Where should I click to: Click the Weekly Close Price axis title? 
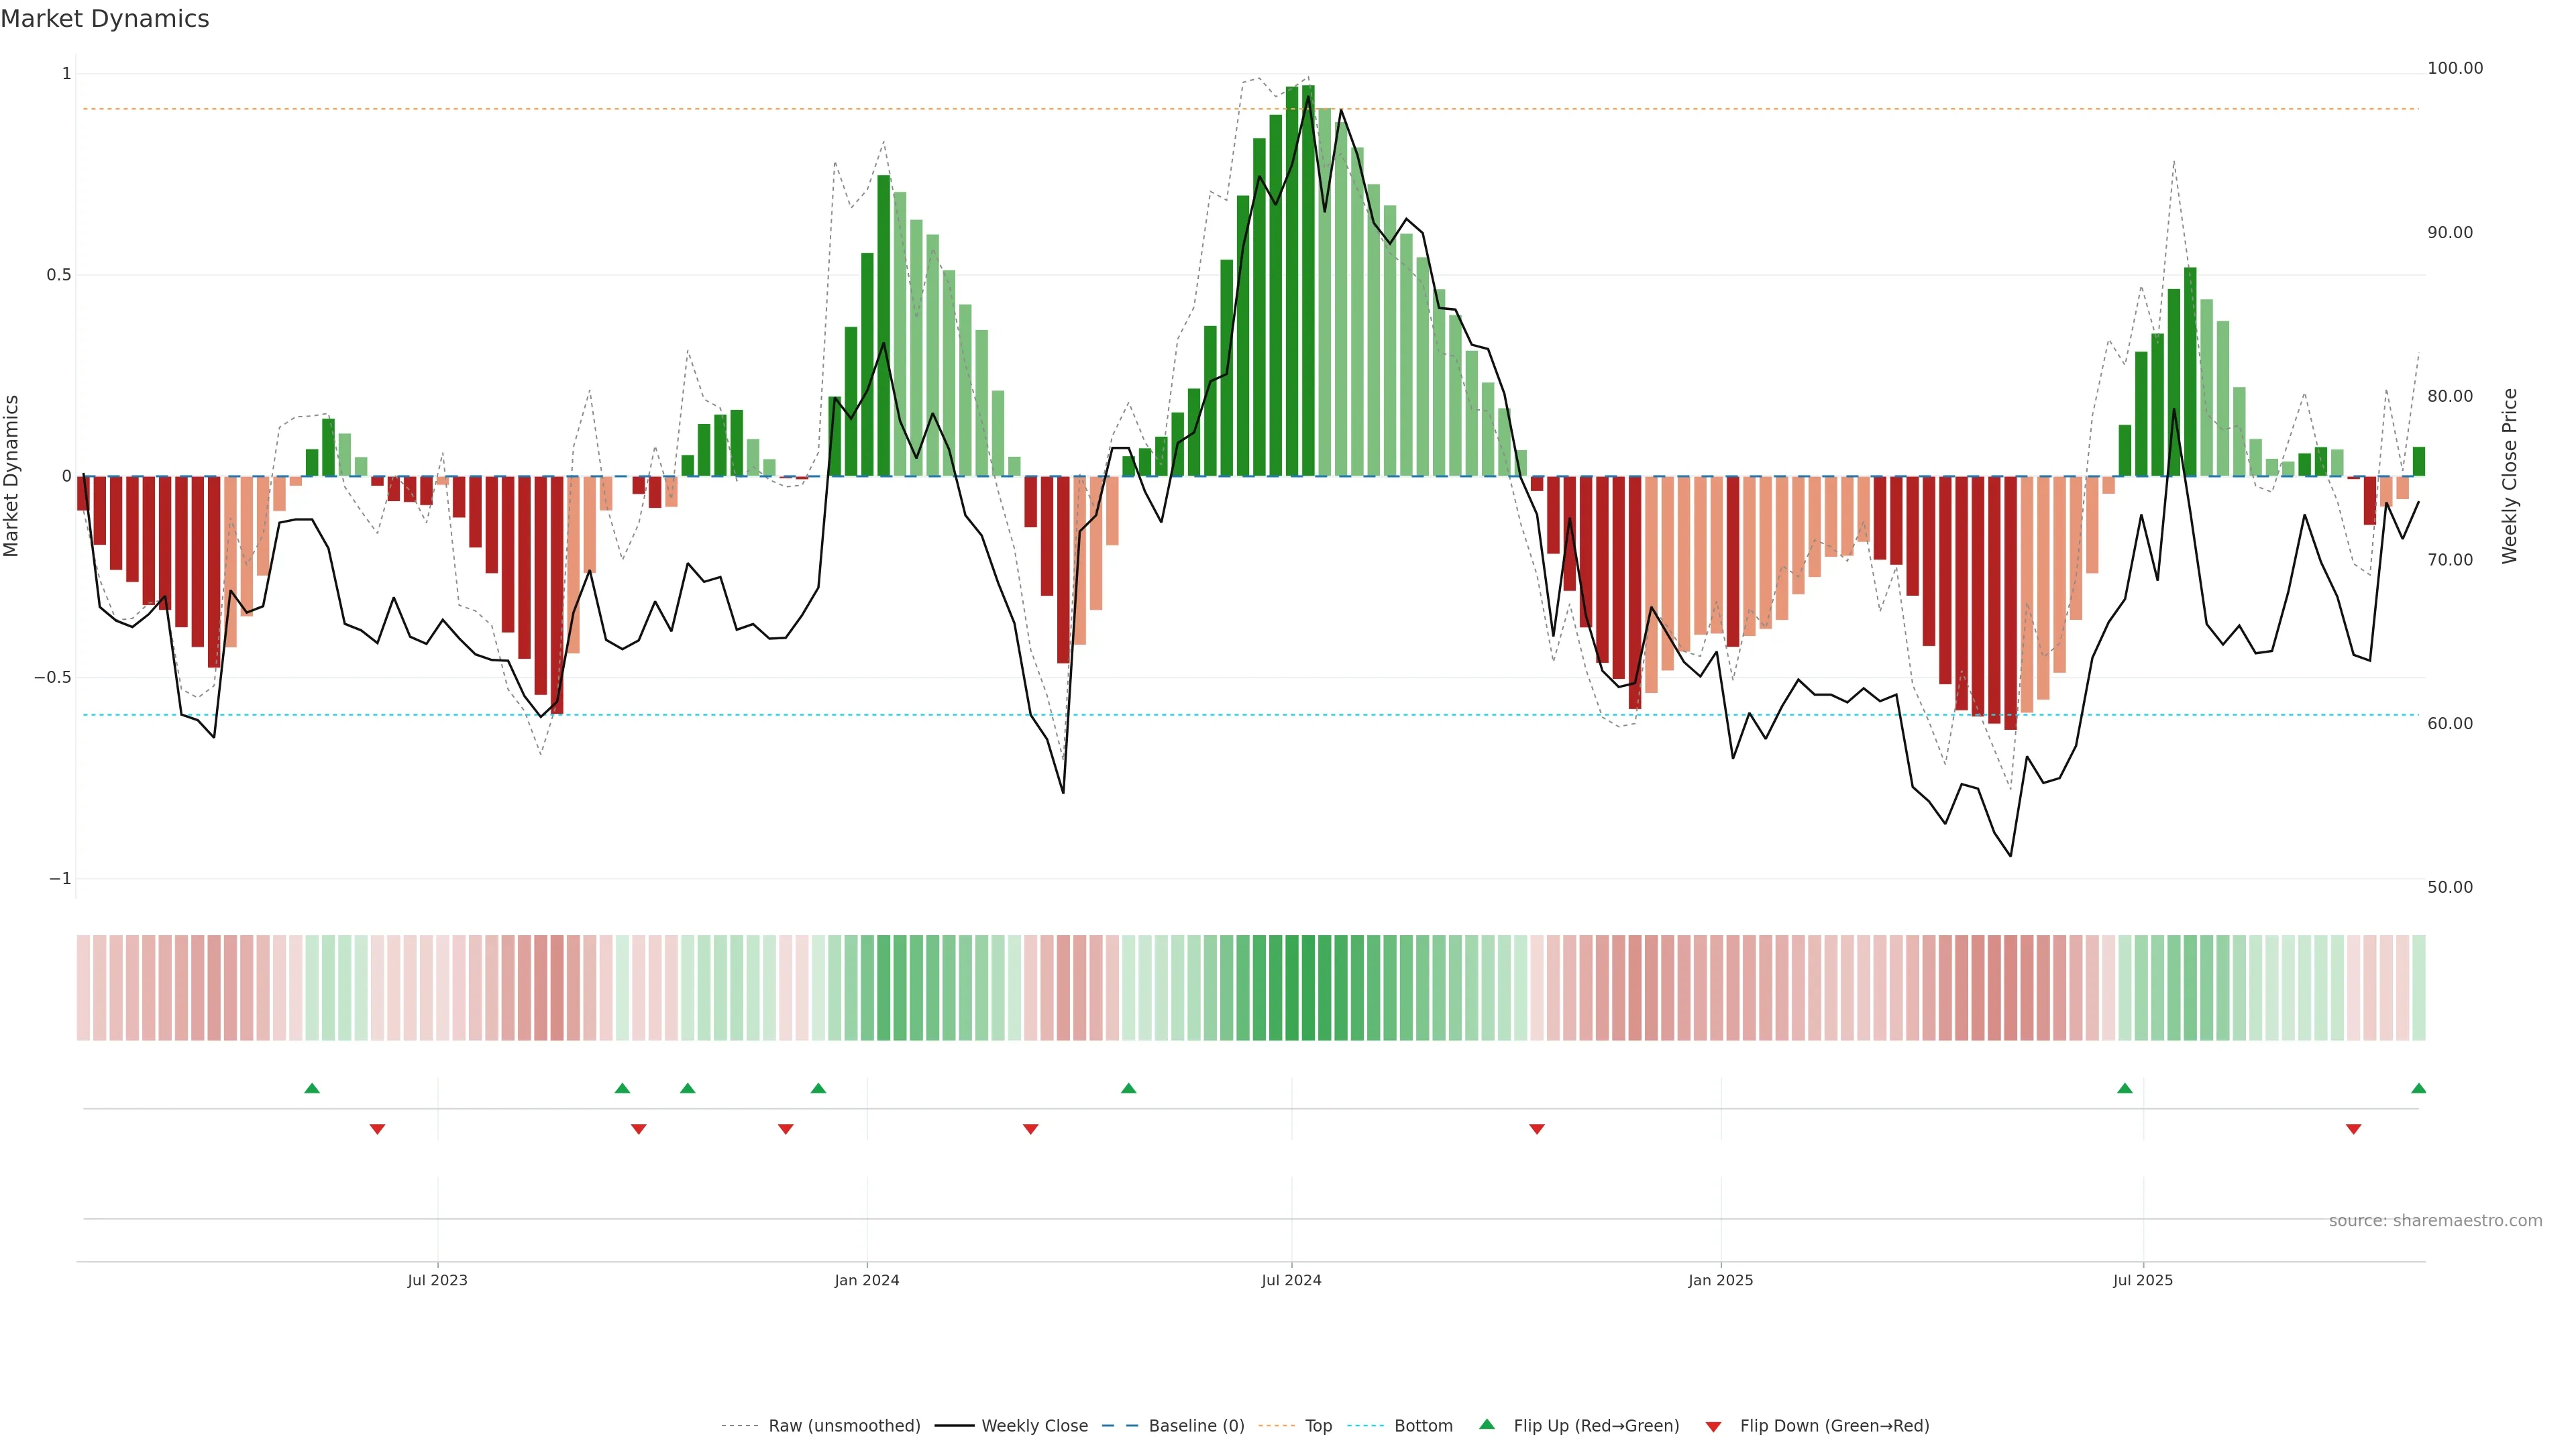click(2510, 476)
